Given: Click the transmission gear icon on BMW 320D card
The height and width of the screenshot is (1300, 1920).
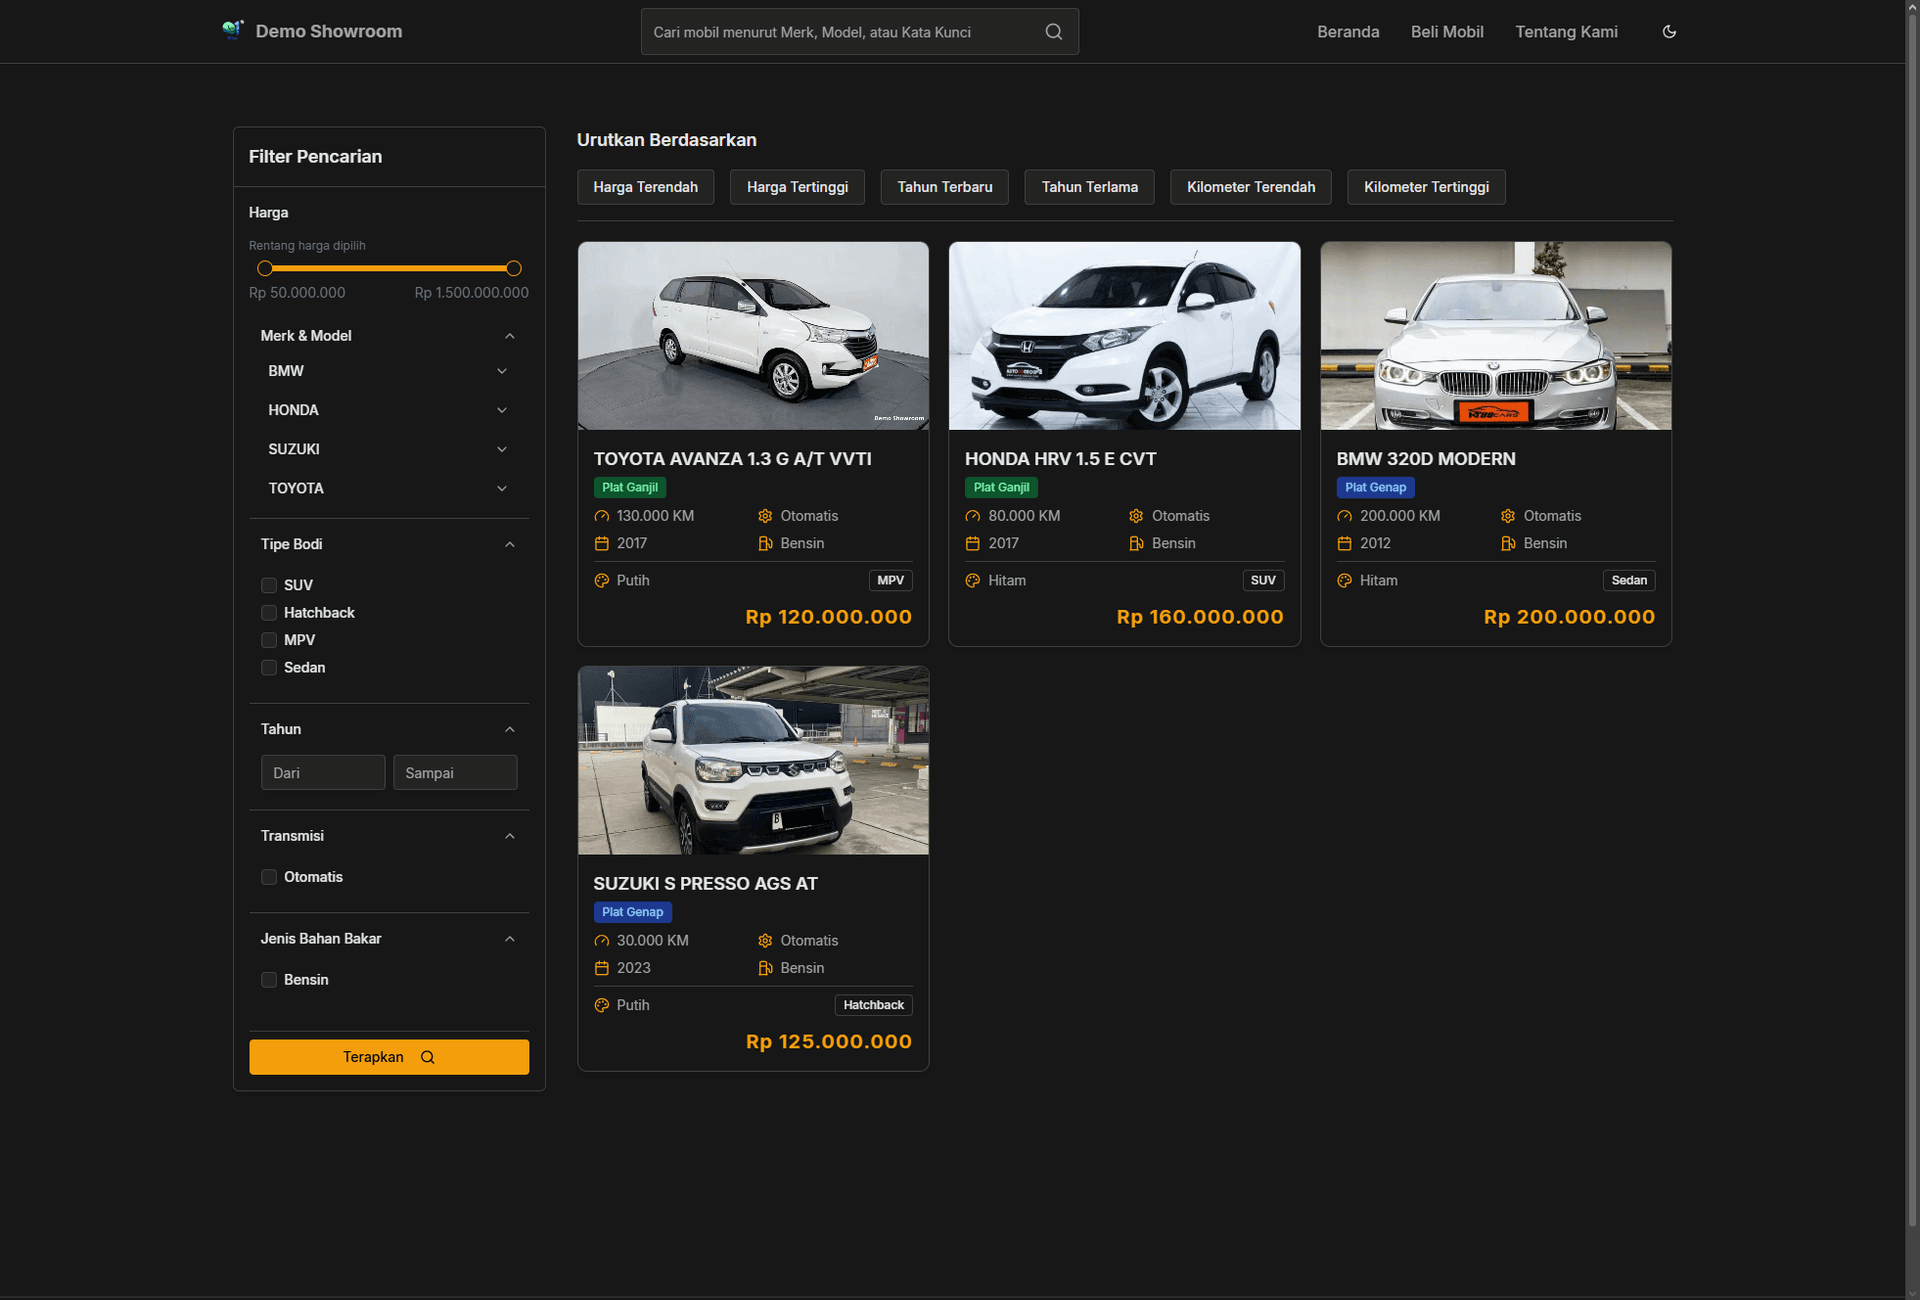Looking at the screenshot, I should 1508,516.
